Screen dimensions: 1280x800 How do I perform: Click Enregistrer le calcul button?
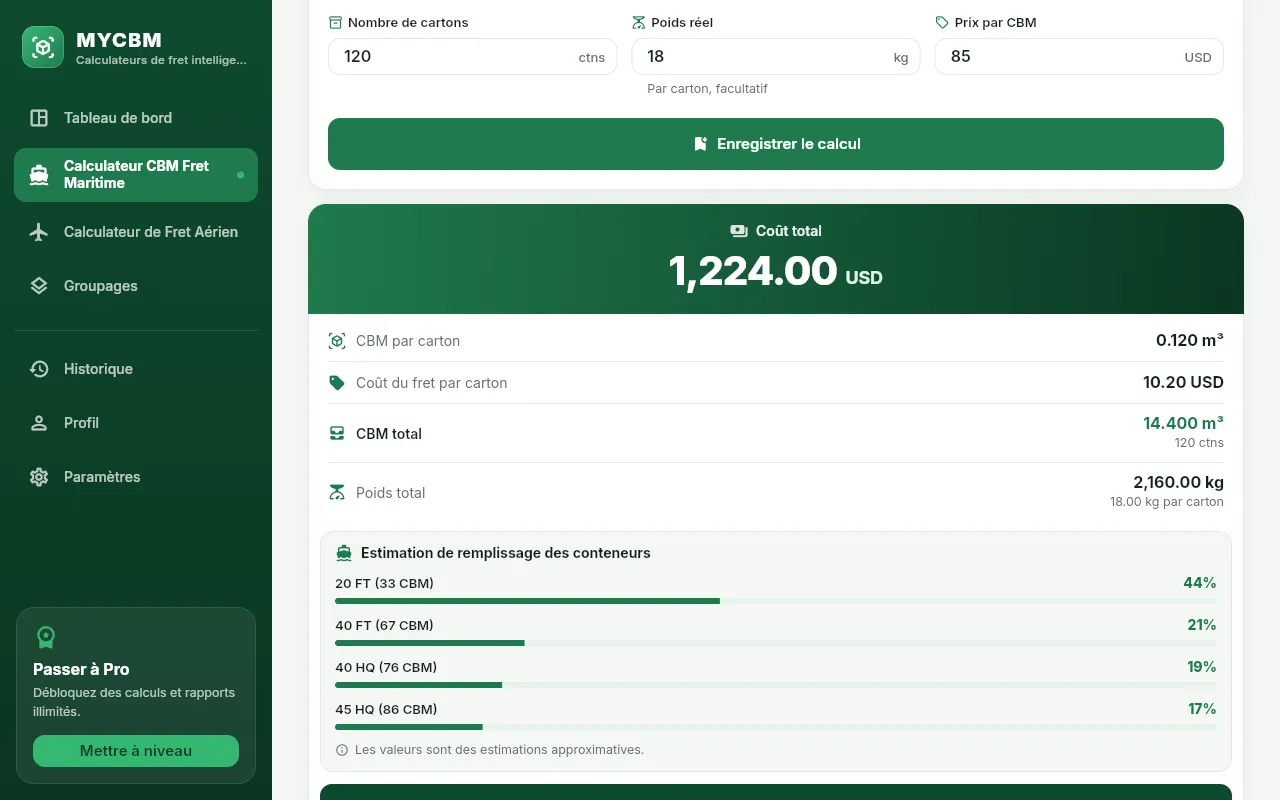tap(776, 144)
